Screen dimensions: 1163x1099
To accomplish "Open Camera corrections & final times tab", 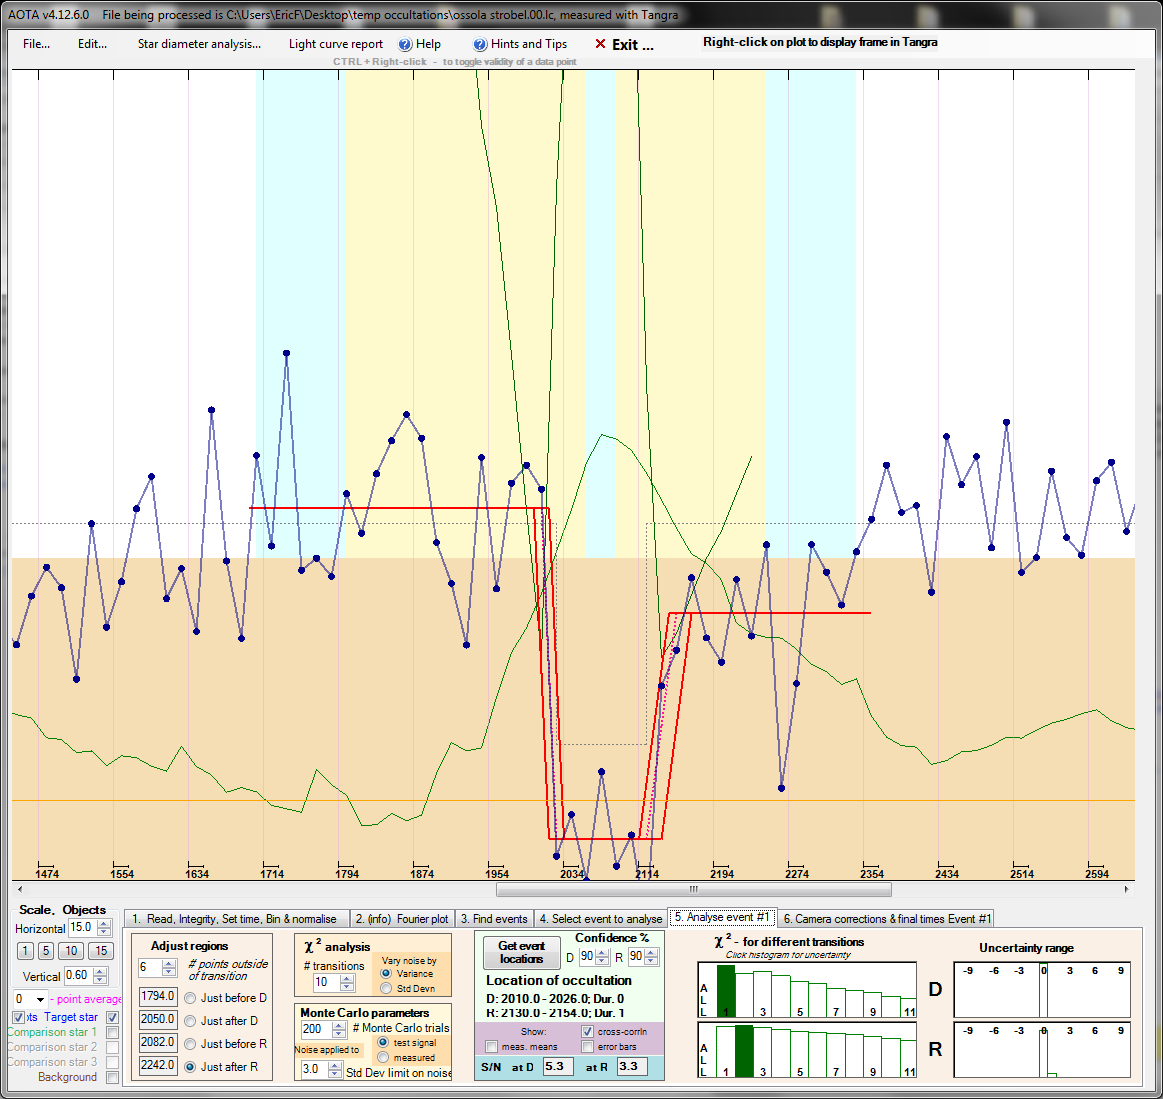I will [886, 919].
